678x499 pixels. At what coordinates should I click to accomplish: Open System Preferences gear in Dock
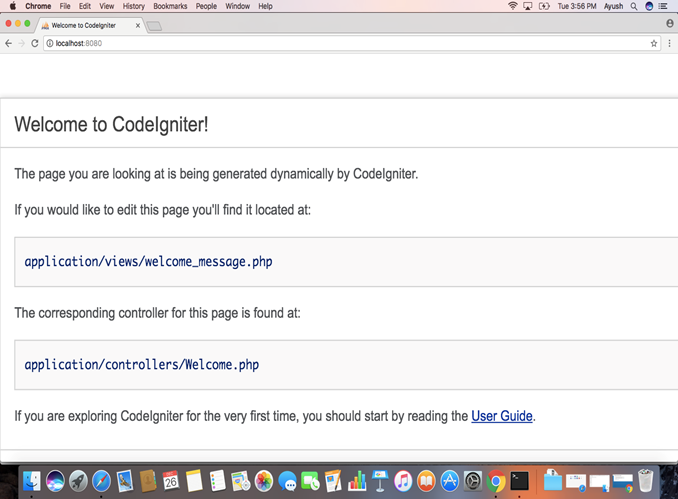pos(473,481)
